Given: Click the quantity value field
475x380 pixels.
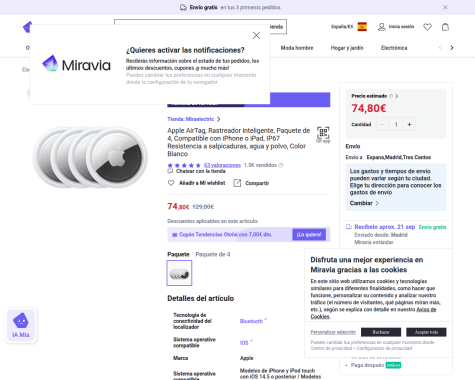Looking at the screenshot, I should tap(396, 124).
